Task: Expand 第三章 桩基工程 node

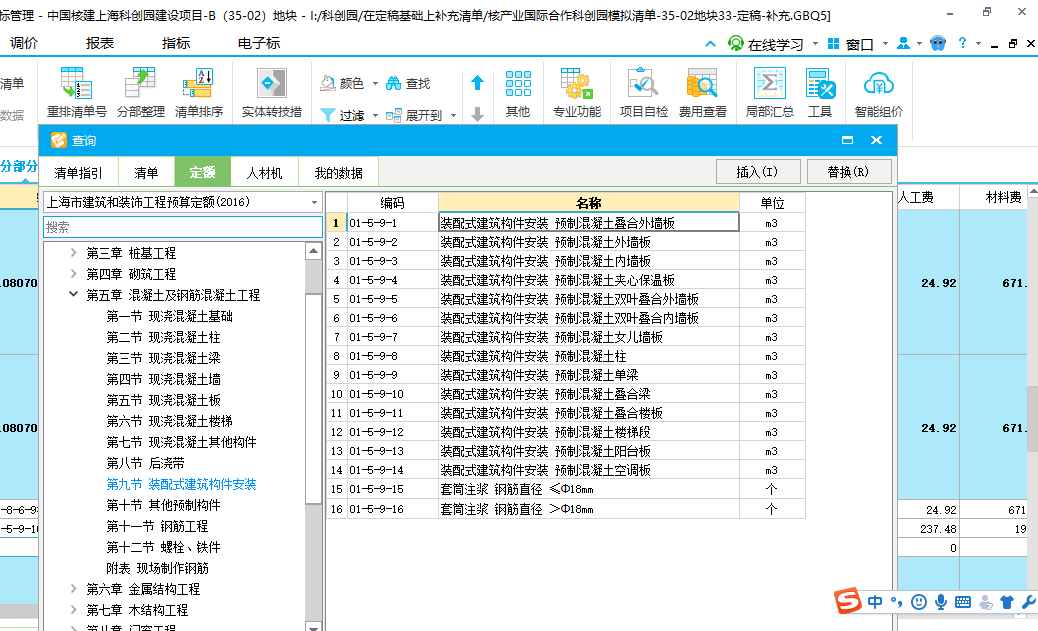Action: 73,253
